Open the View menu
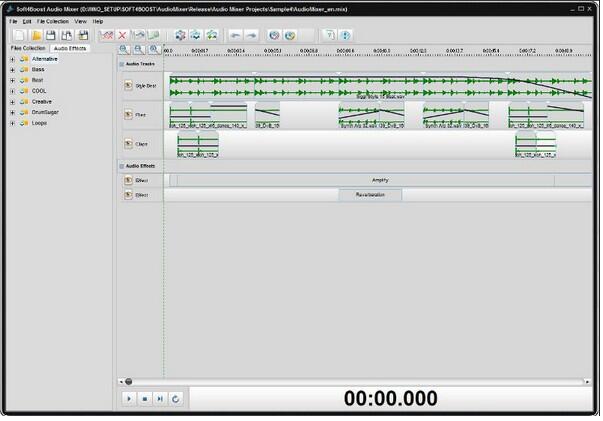603x421 pixels. click(80, 22)
